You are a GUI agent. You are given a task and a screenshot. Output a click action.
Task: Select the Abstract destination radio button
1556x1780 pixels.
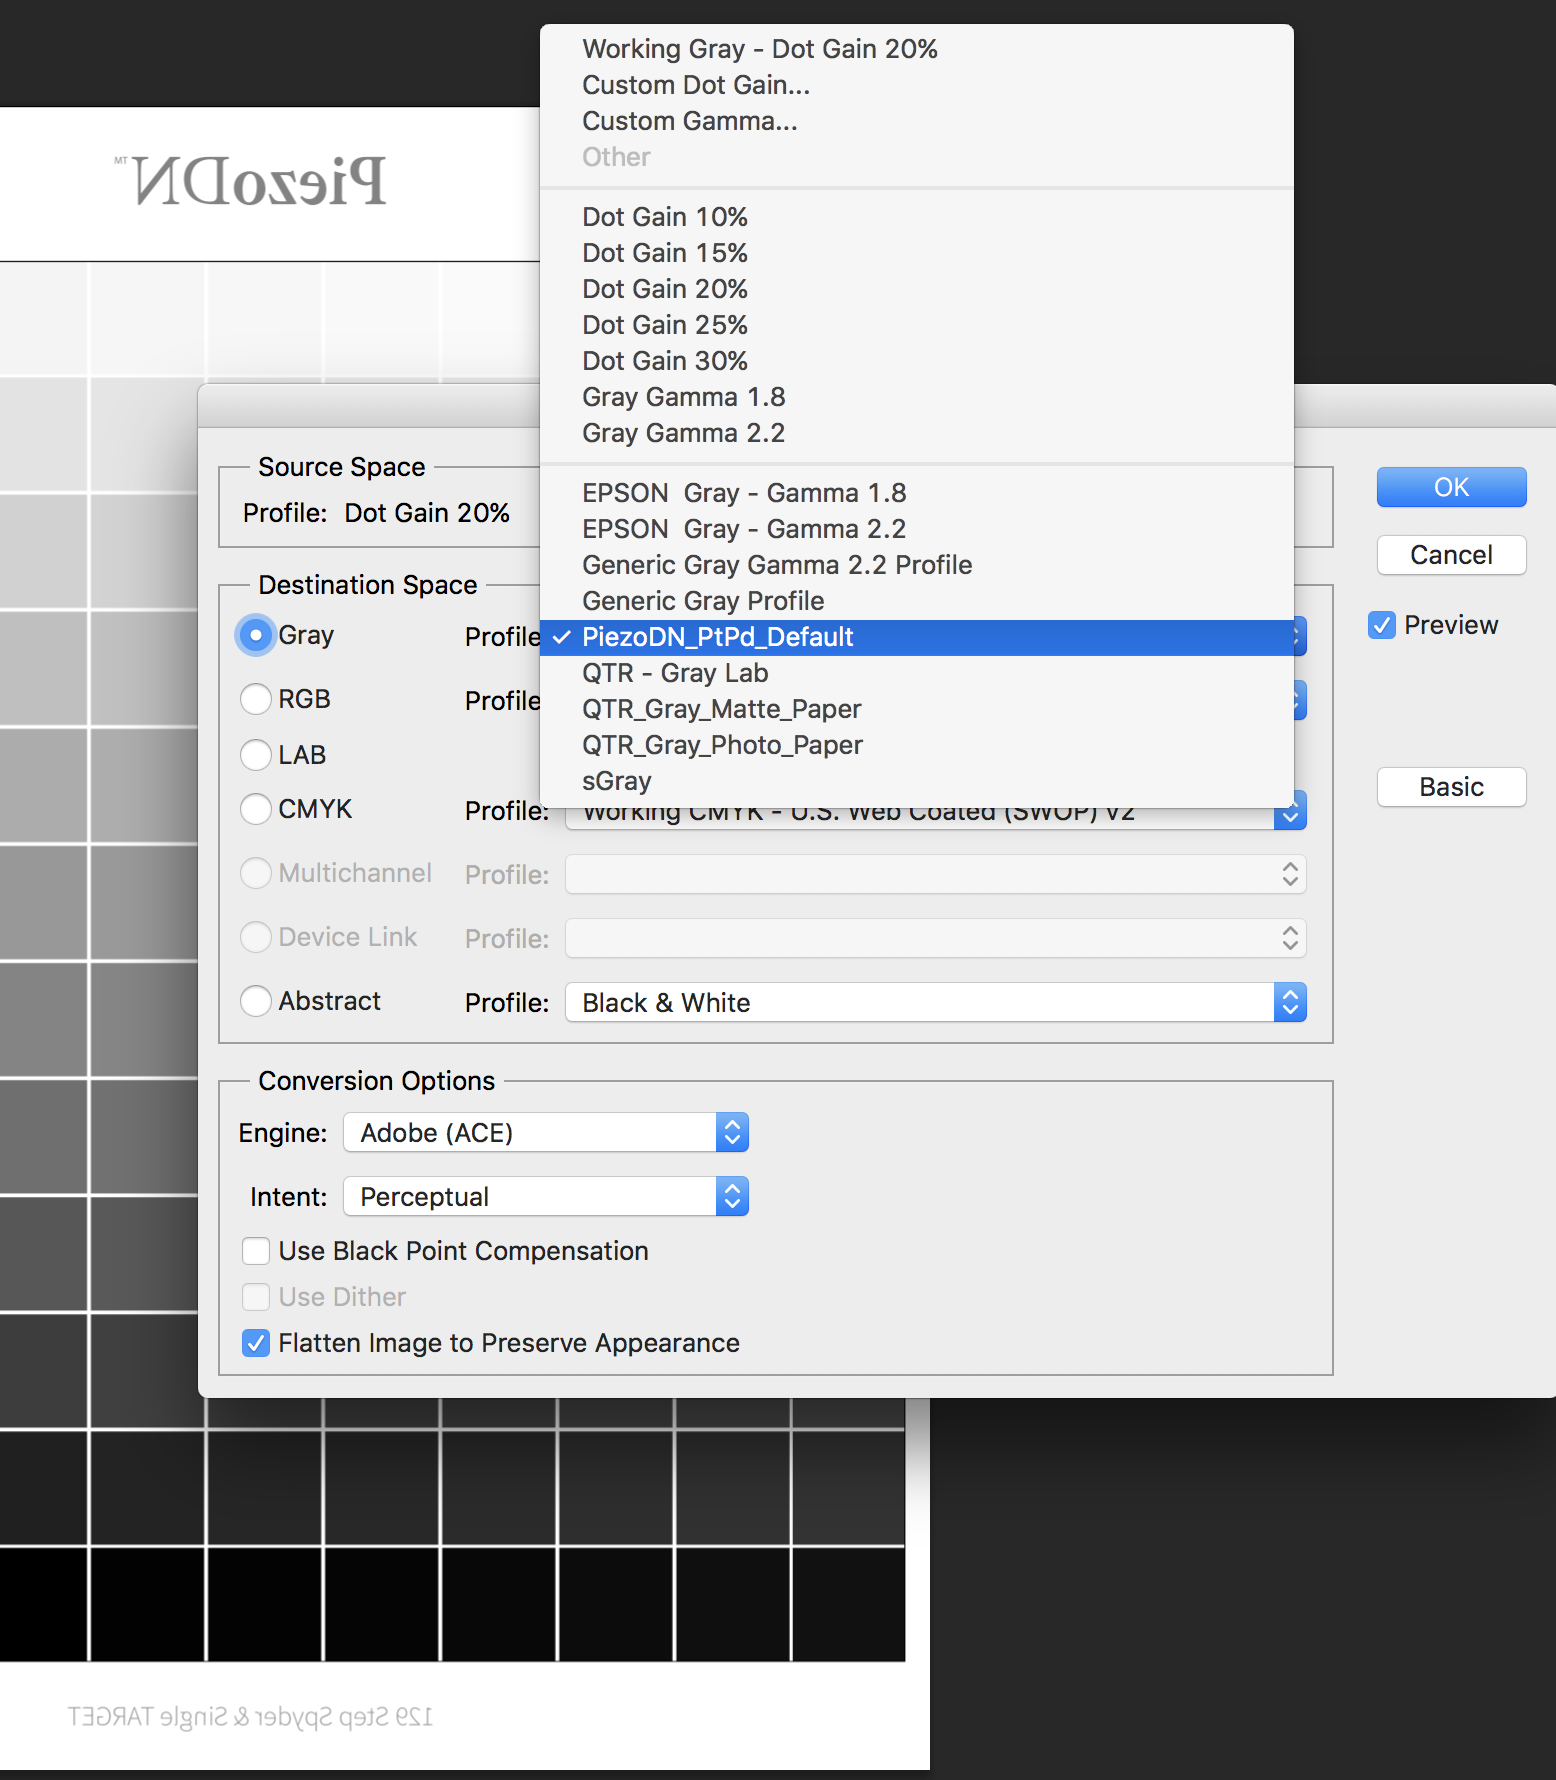click(256, 1001)
